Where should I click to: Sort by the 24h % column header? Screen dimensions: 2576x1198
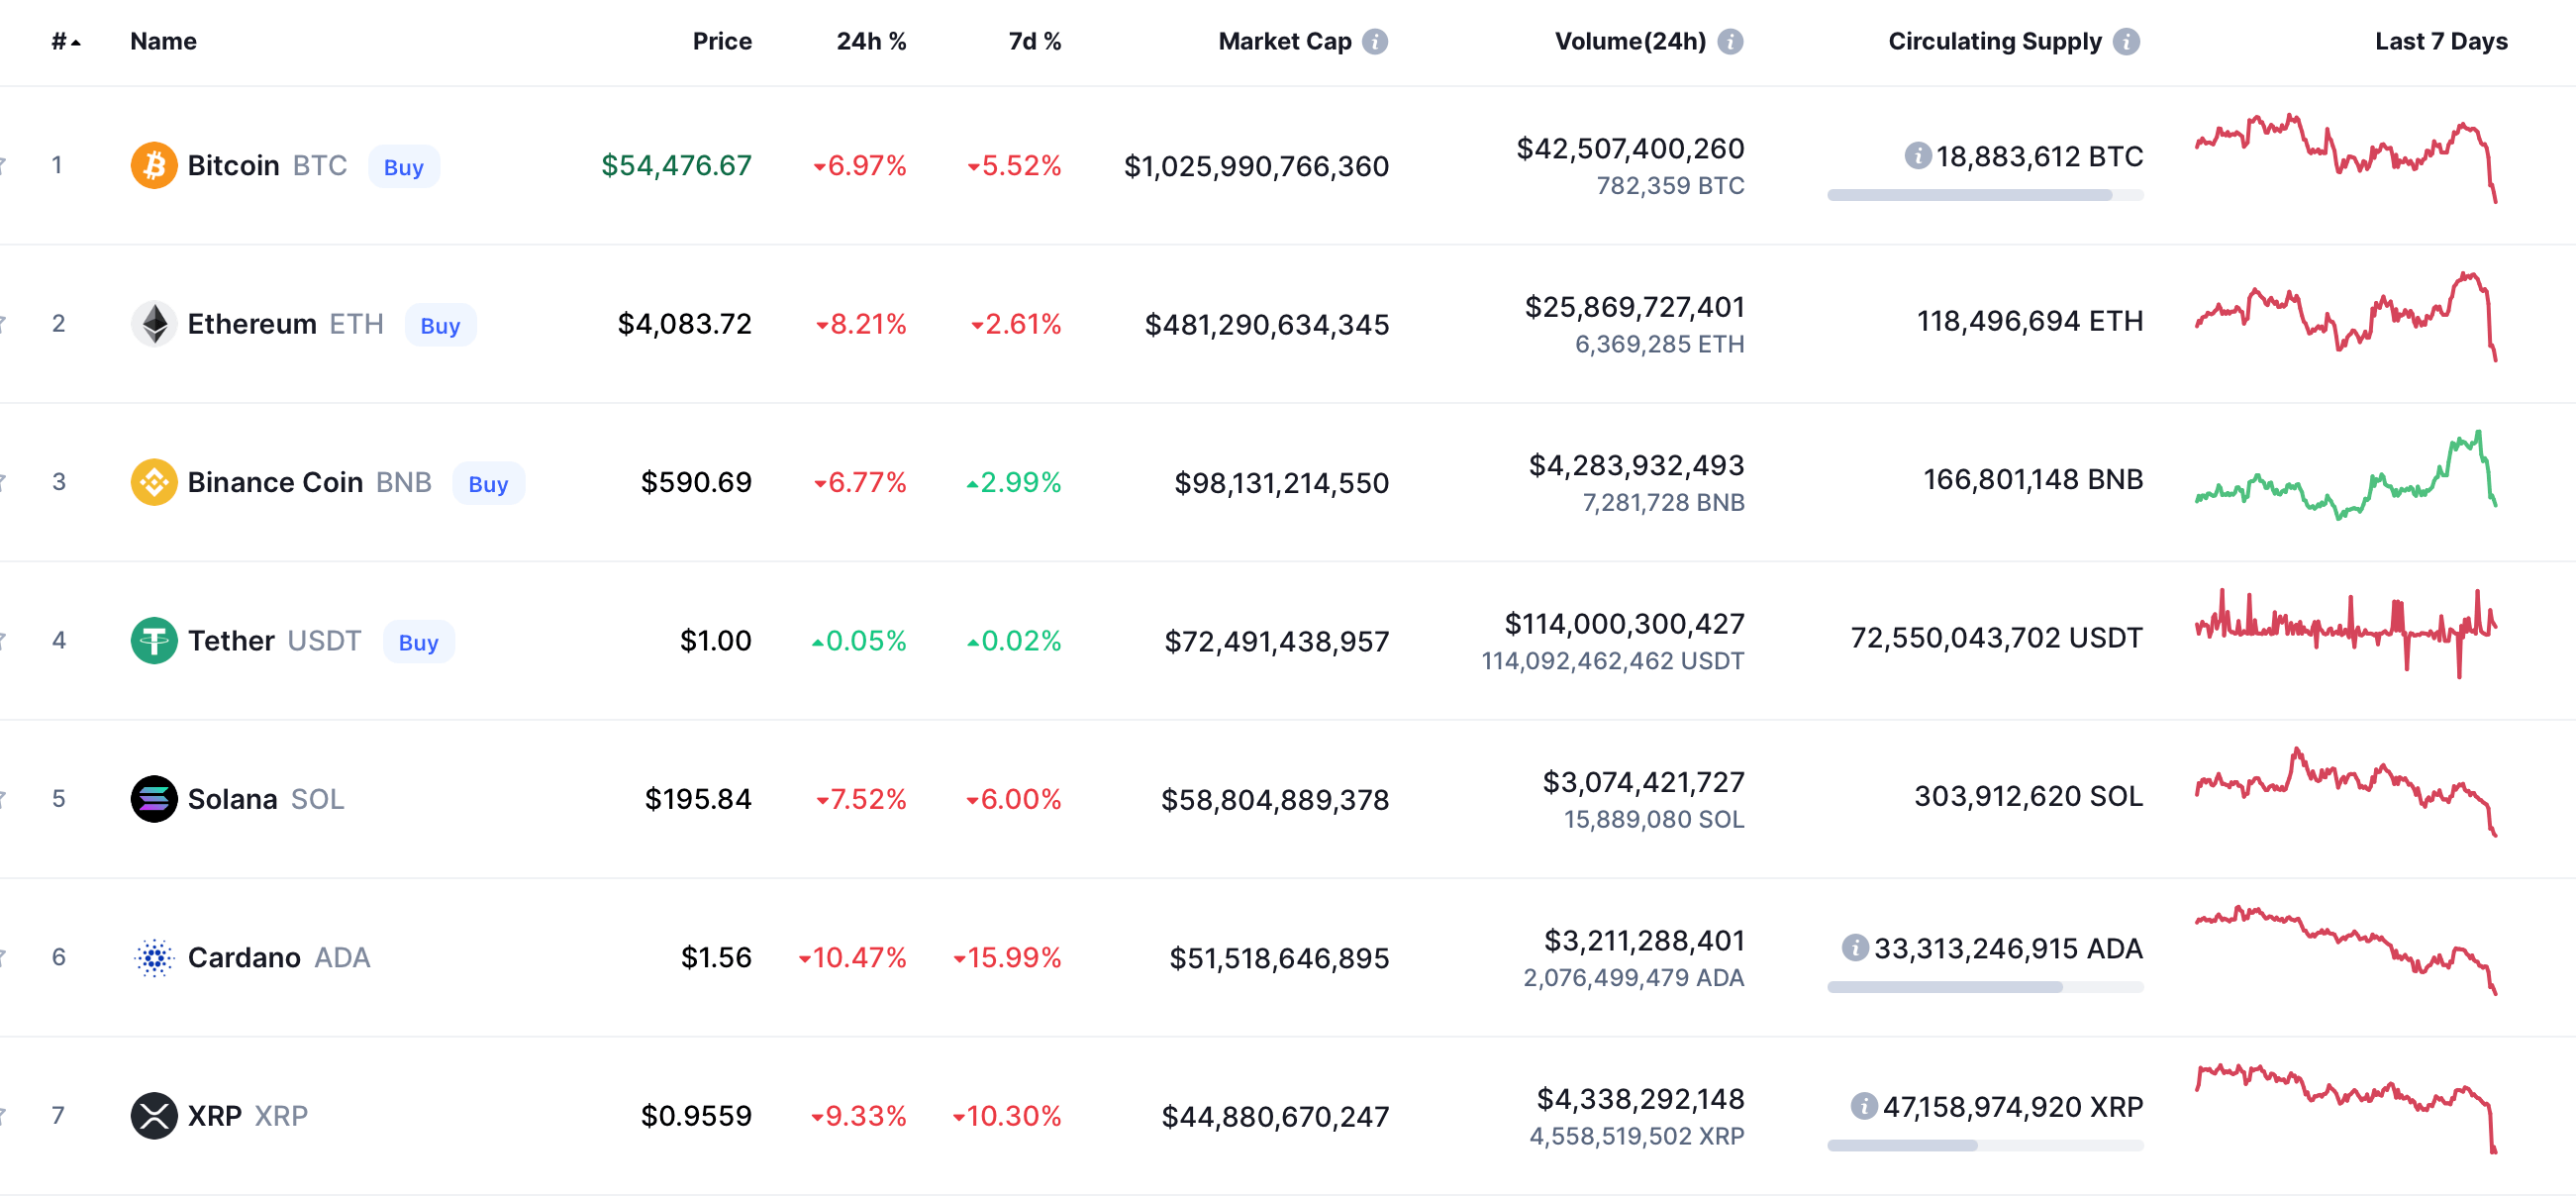pos(870,41)
